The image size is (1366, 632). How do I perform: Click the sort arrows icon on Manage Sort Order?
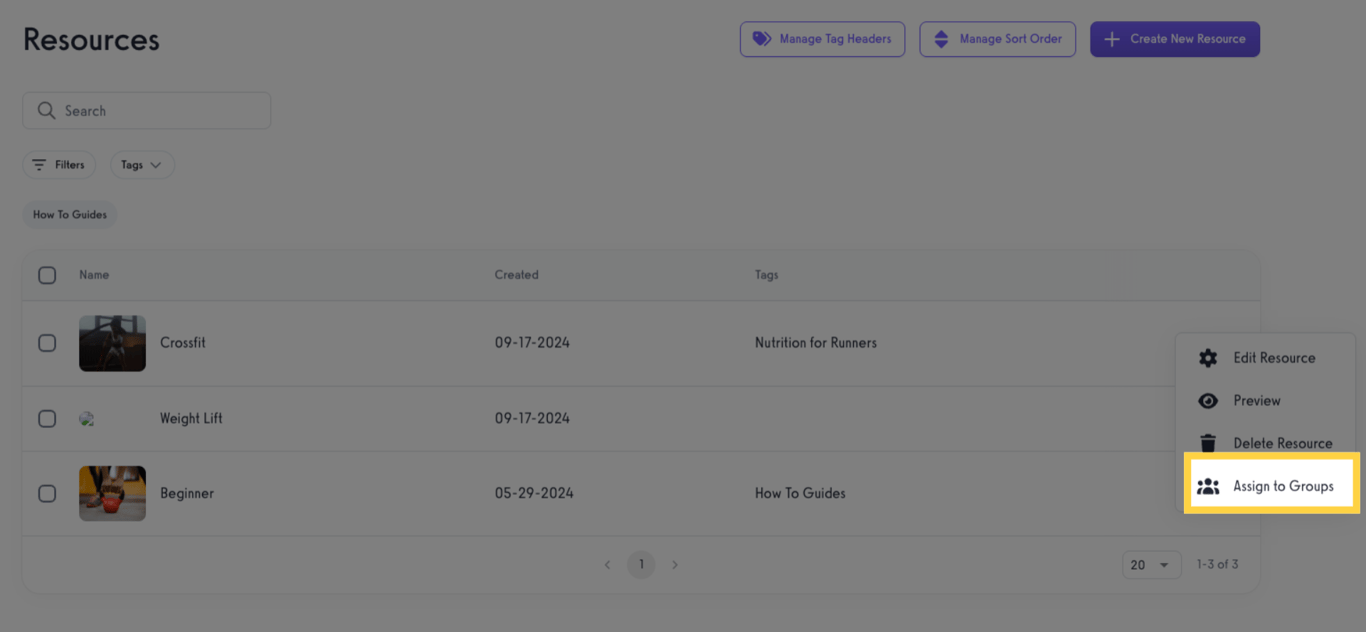click(x=941, y=38)
